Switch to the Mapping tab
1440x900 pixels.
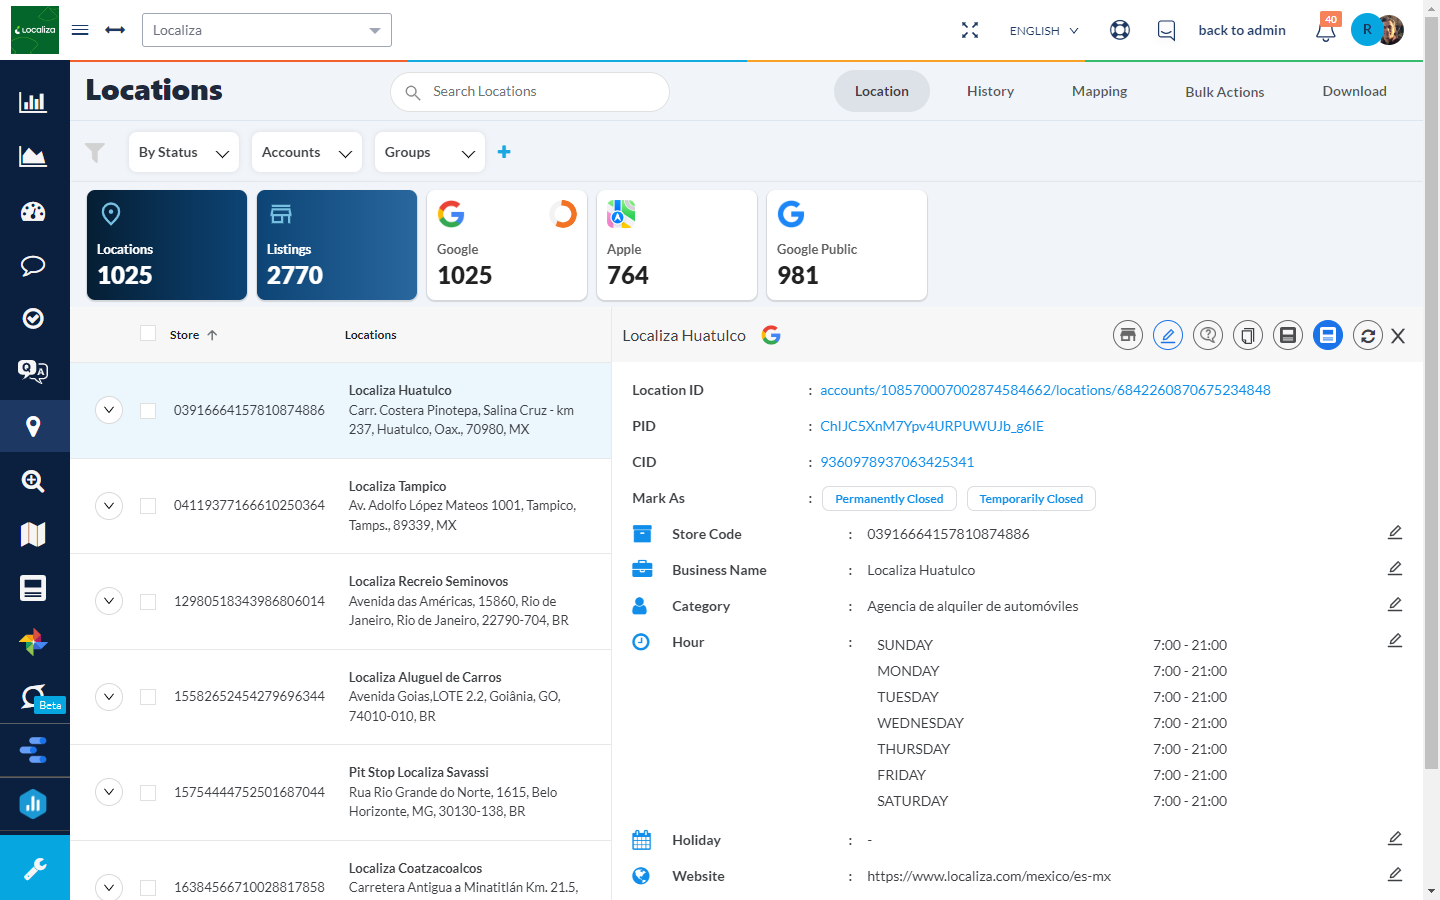coord(1099,91)
